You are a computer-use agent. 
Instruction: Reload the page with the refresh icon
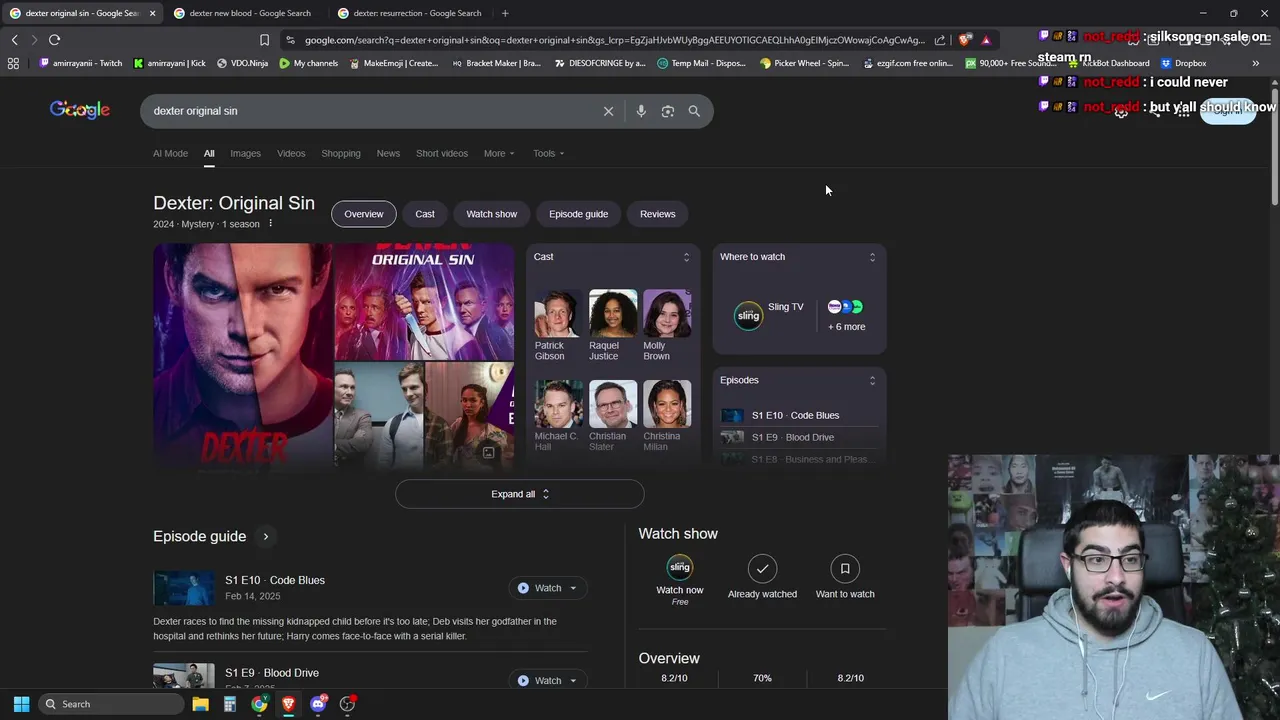(54, 40)
